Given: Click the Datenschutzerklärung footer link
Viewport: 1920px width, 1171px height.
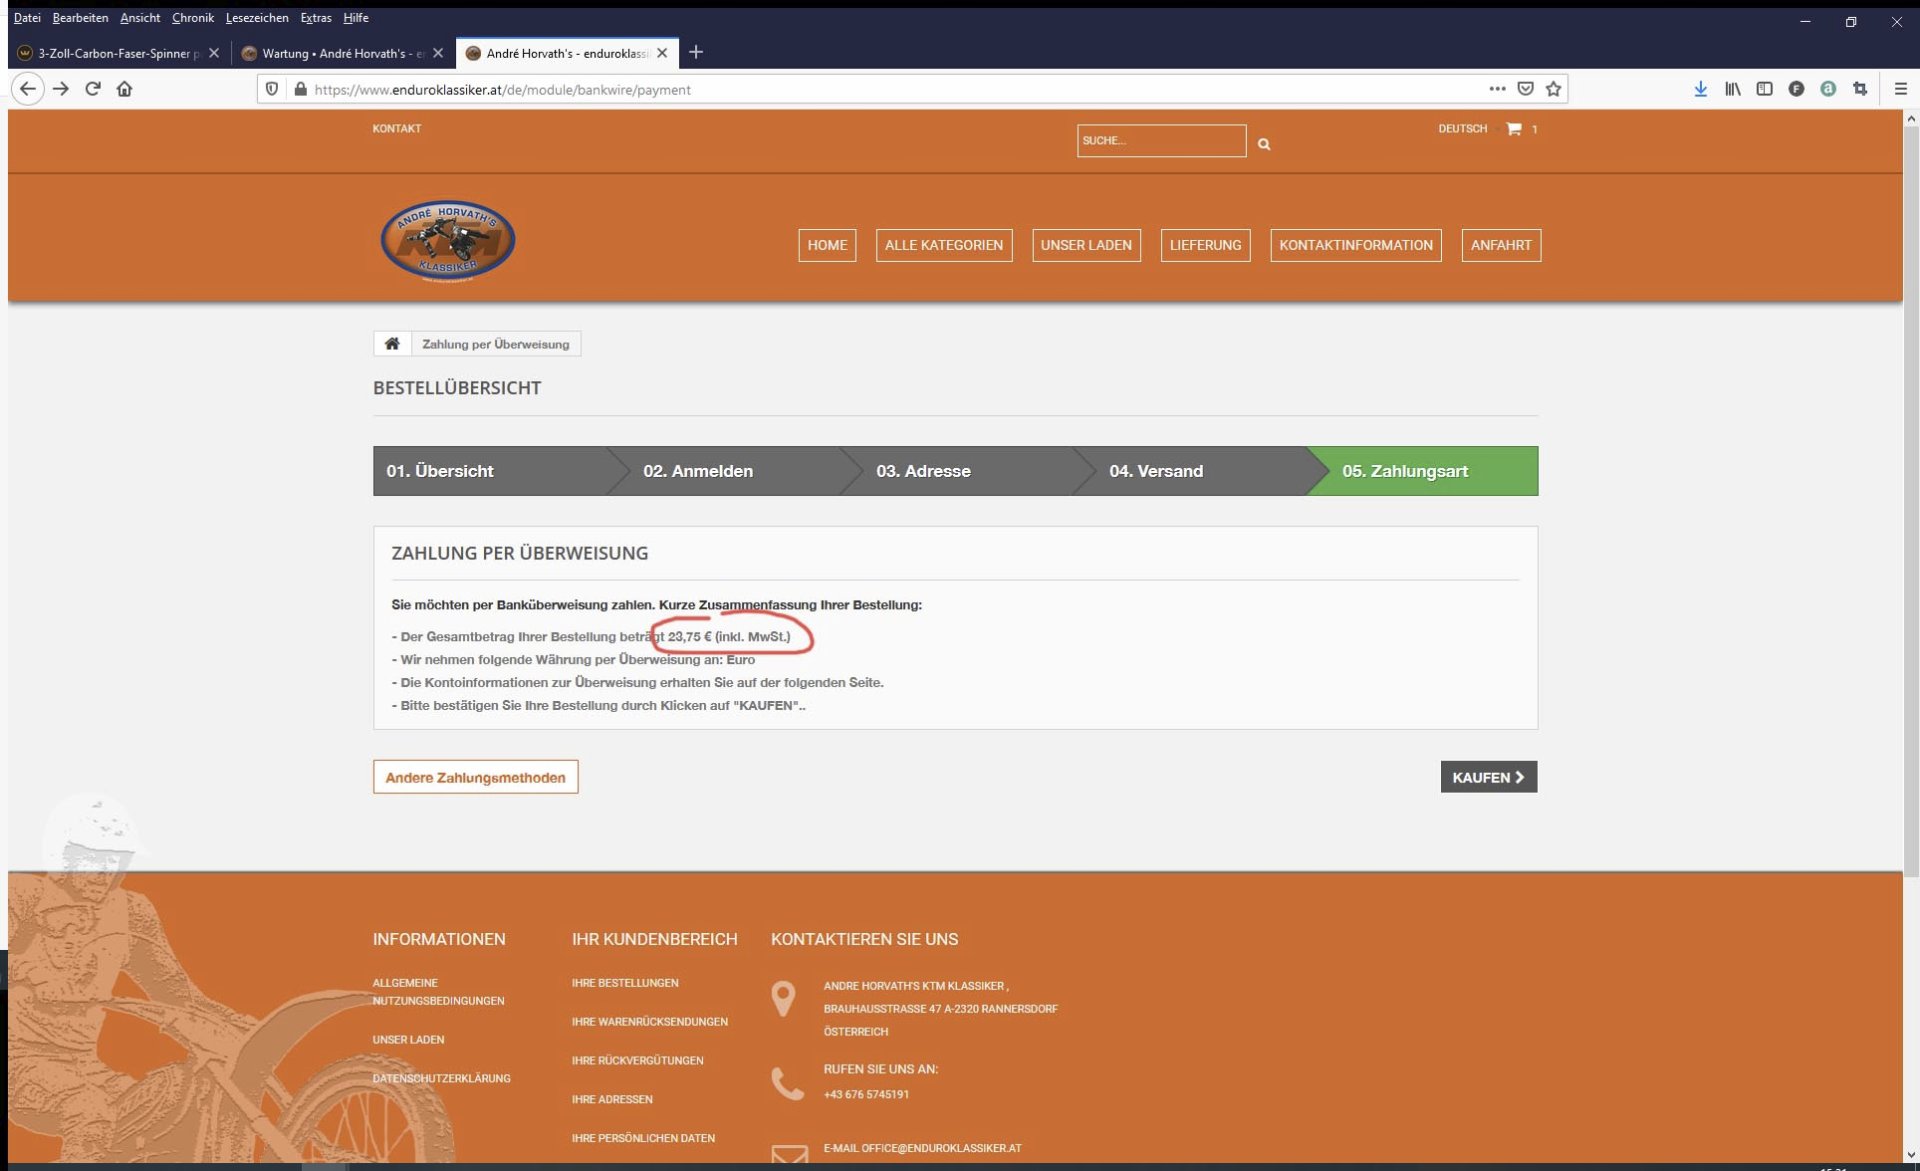Looking at the screenshot, I should click(x=441, y=1078).
